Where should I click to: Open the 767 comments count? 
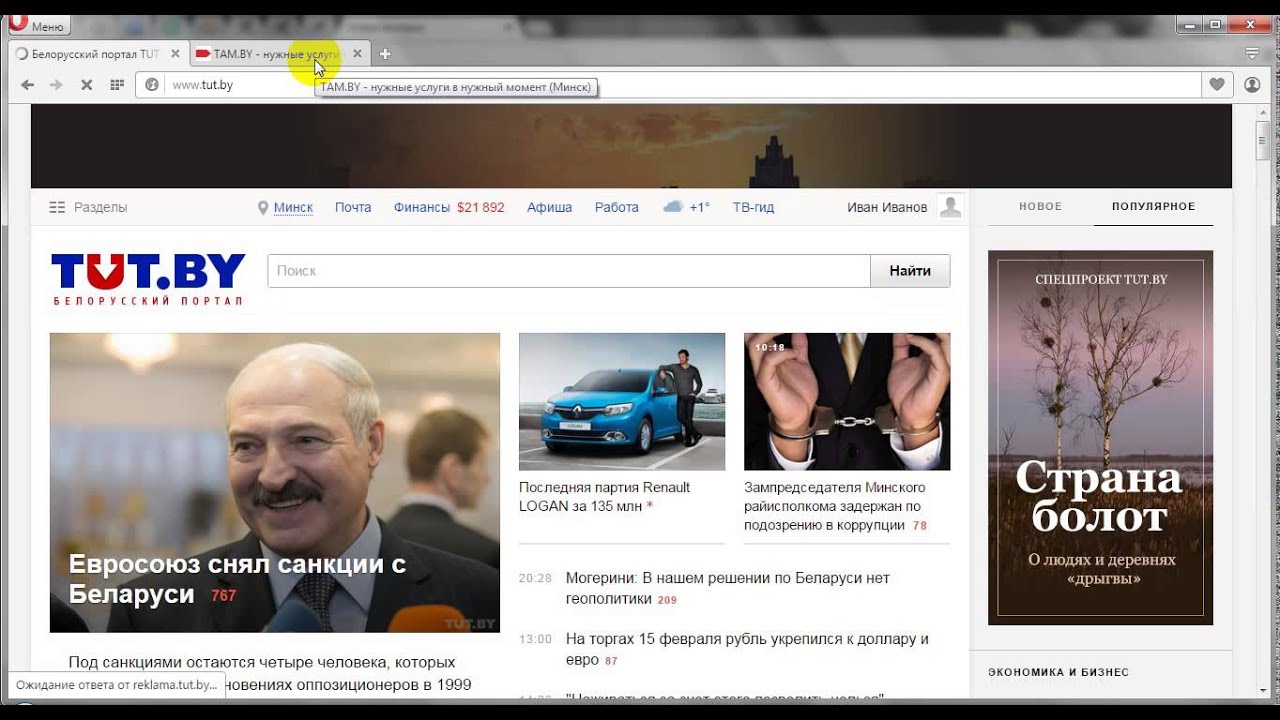coord(223,596)
